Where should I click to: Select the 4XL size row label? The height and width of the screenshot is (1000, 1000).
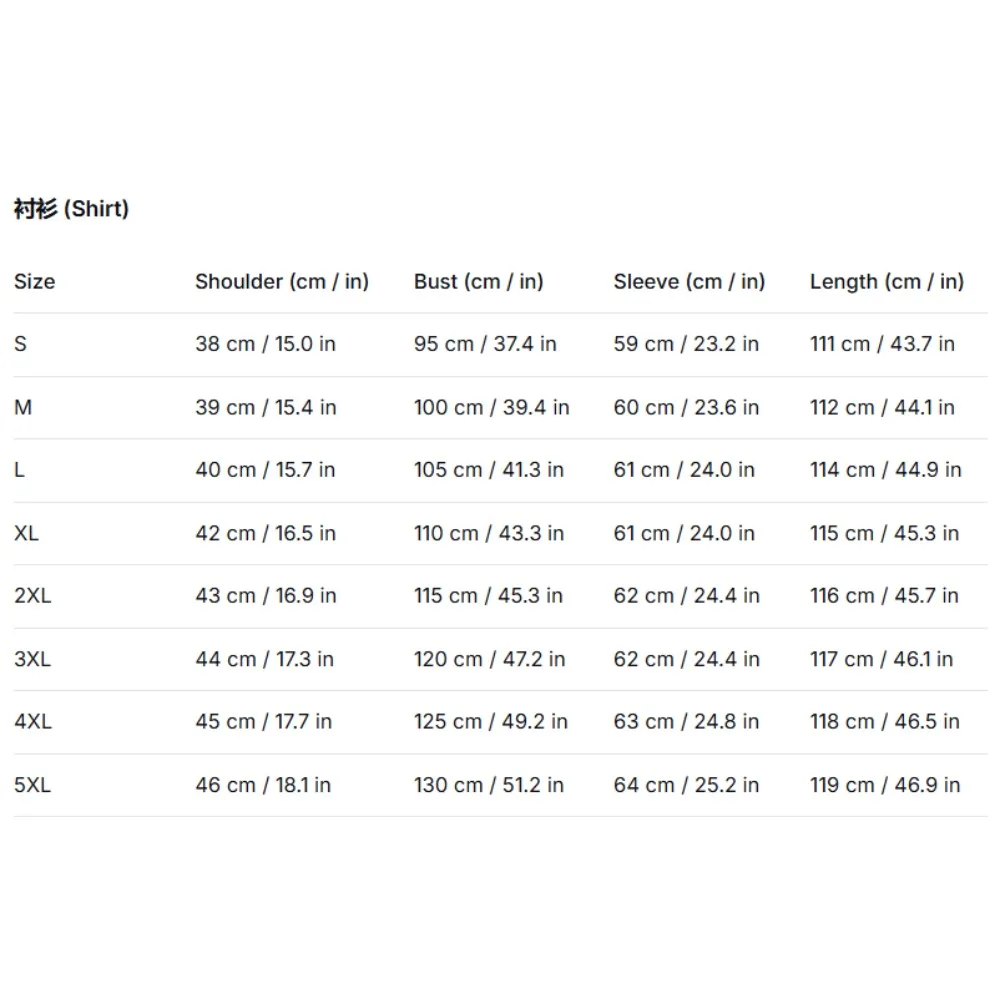pyautogui.click(x=33, y=721)
